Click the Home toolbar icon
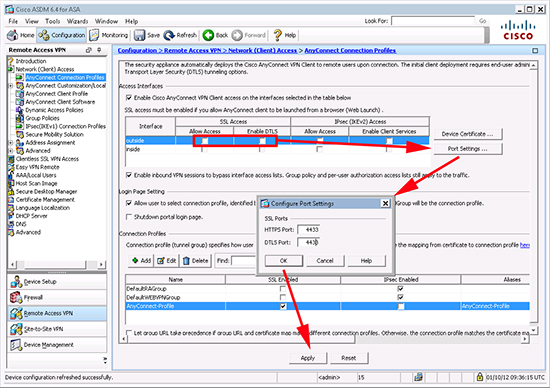This screenshot has width=550, height=388. (13, 35)
